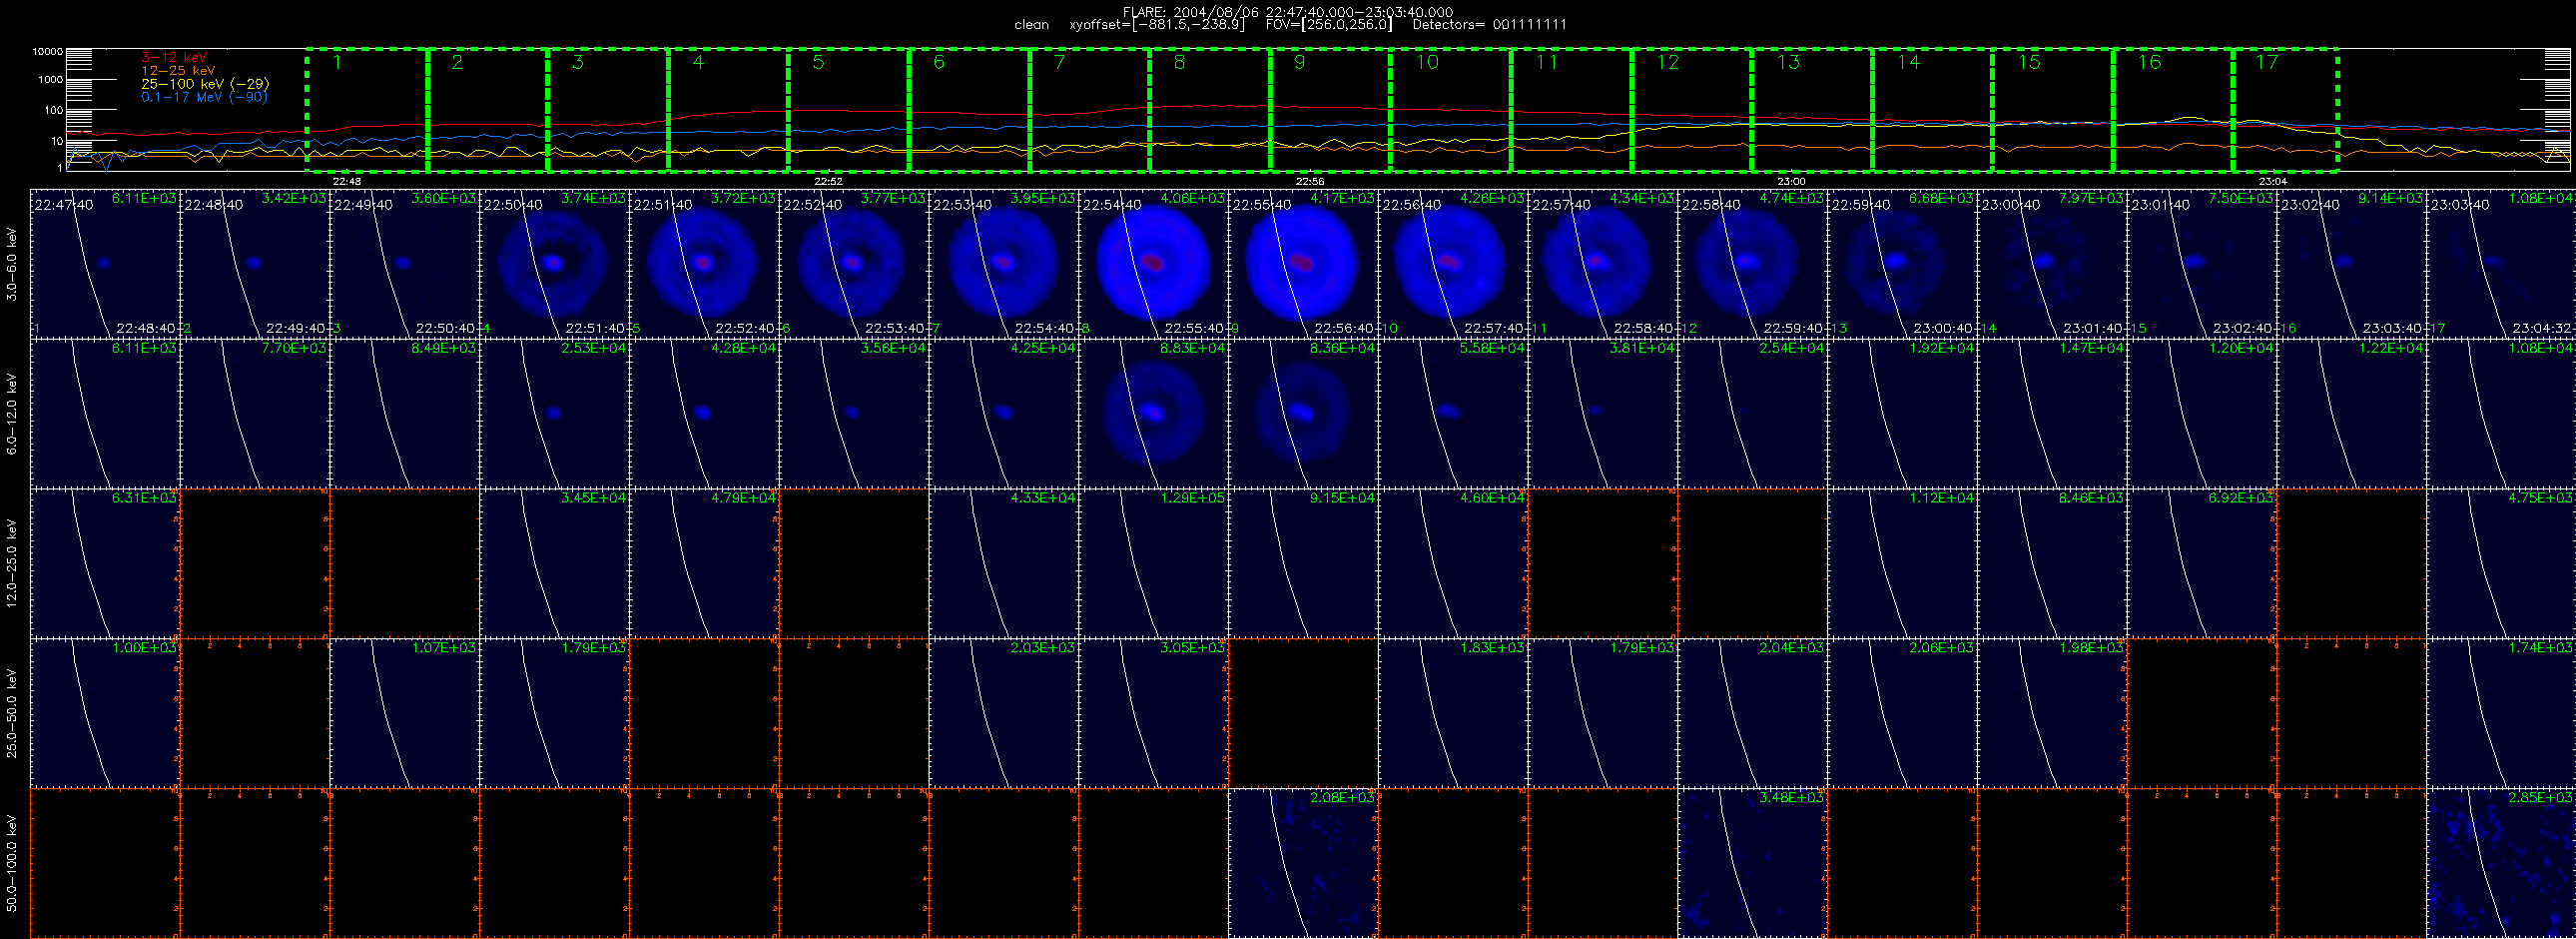The height and width of the screenshot is (939, 2576).
Task: Click the 3.0-6.0 keV row label
Action: pos(12,264)
